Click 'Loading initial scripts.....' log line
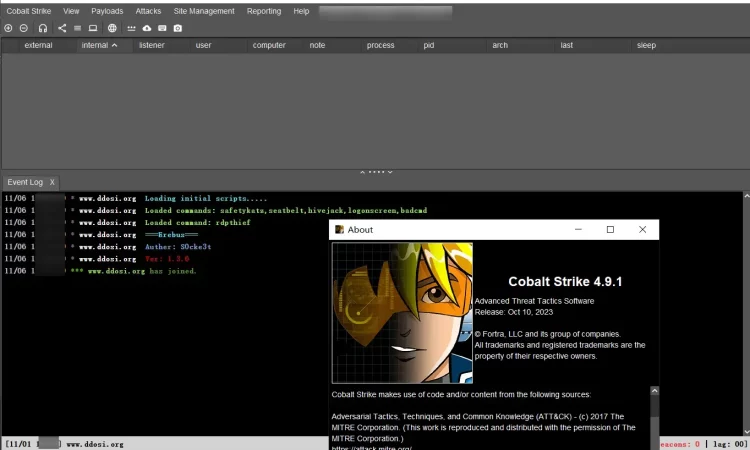Viewport: 750px width, 450px height. (206, 198)
